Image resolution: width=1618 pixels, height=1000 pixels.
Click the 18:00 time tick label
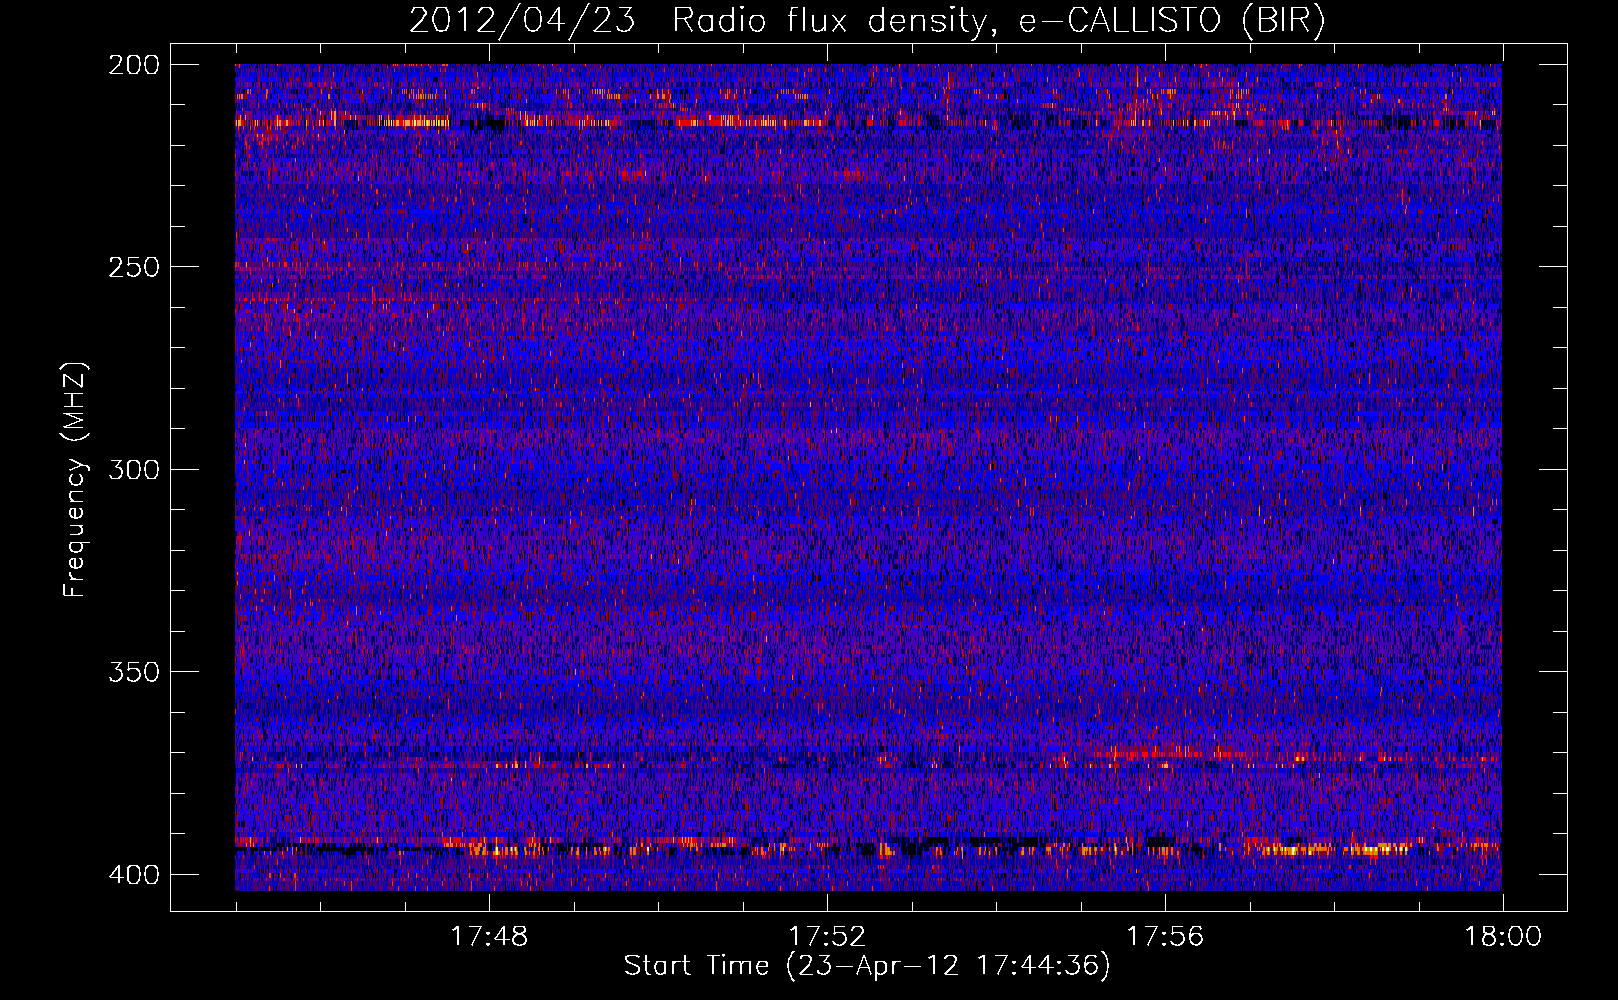click(x=1503, y=937)
